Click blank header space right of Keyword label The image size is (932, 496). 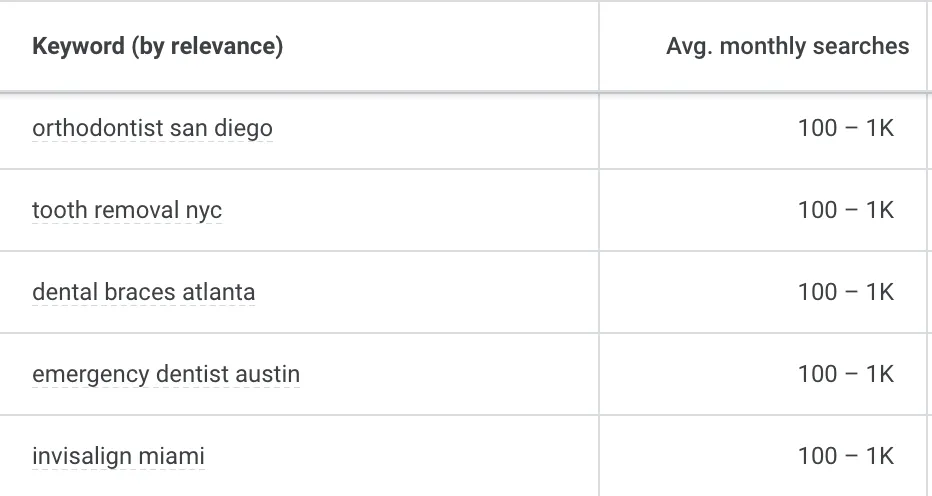[440, 46]
